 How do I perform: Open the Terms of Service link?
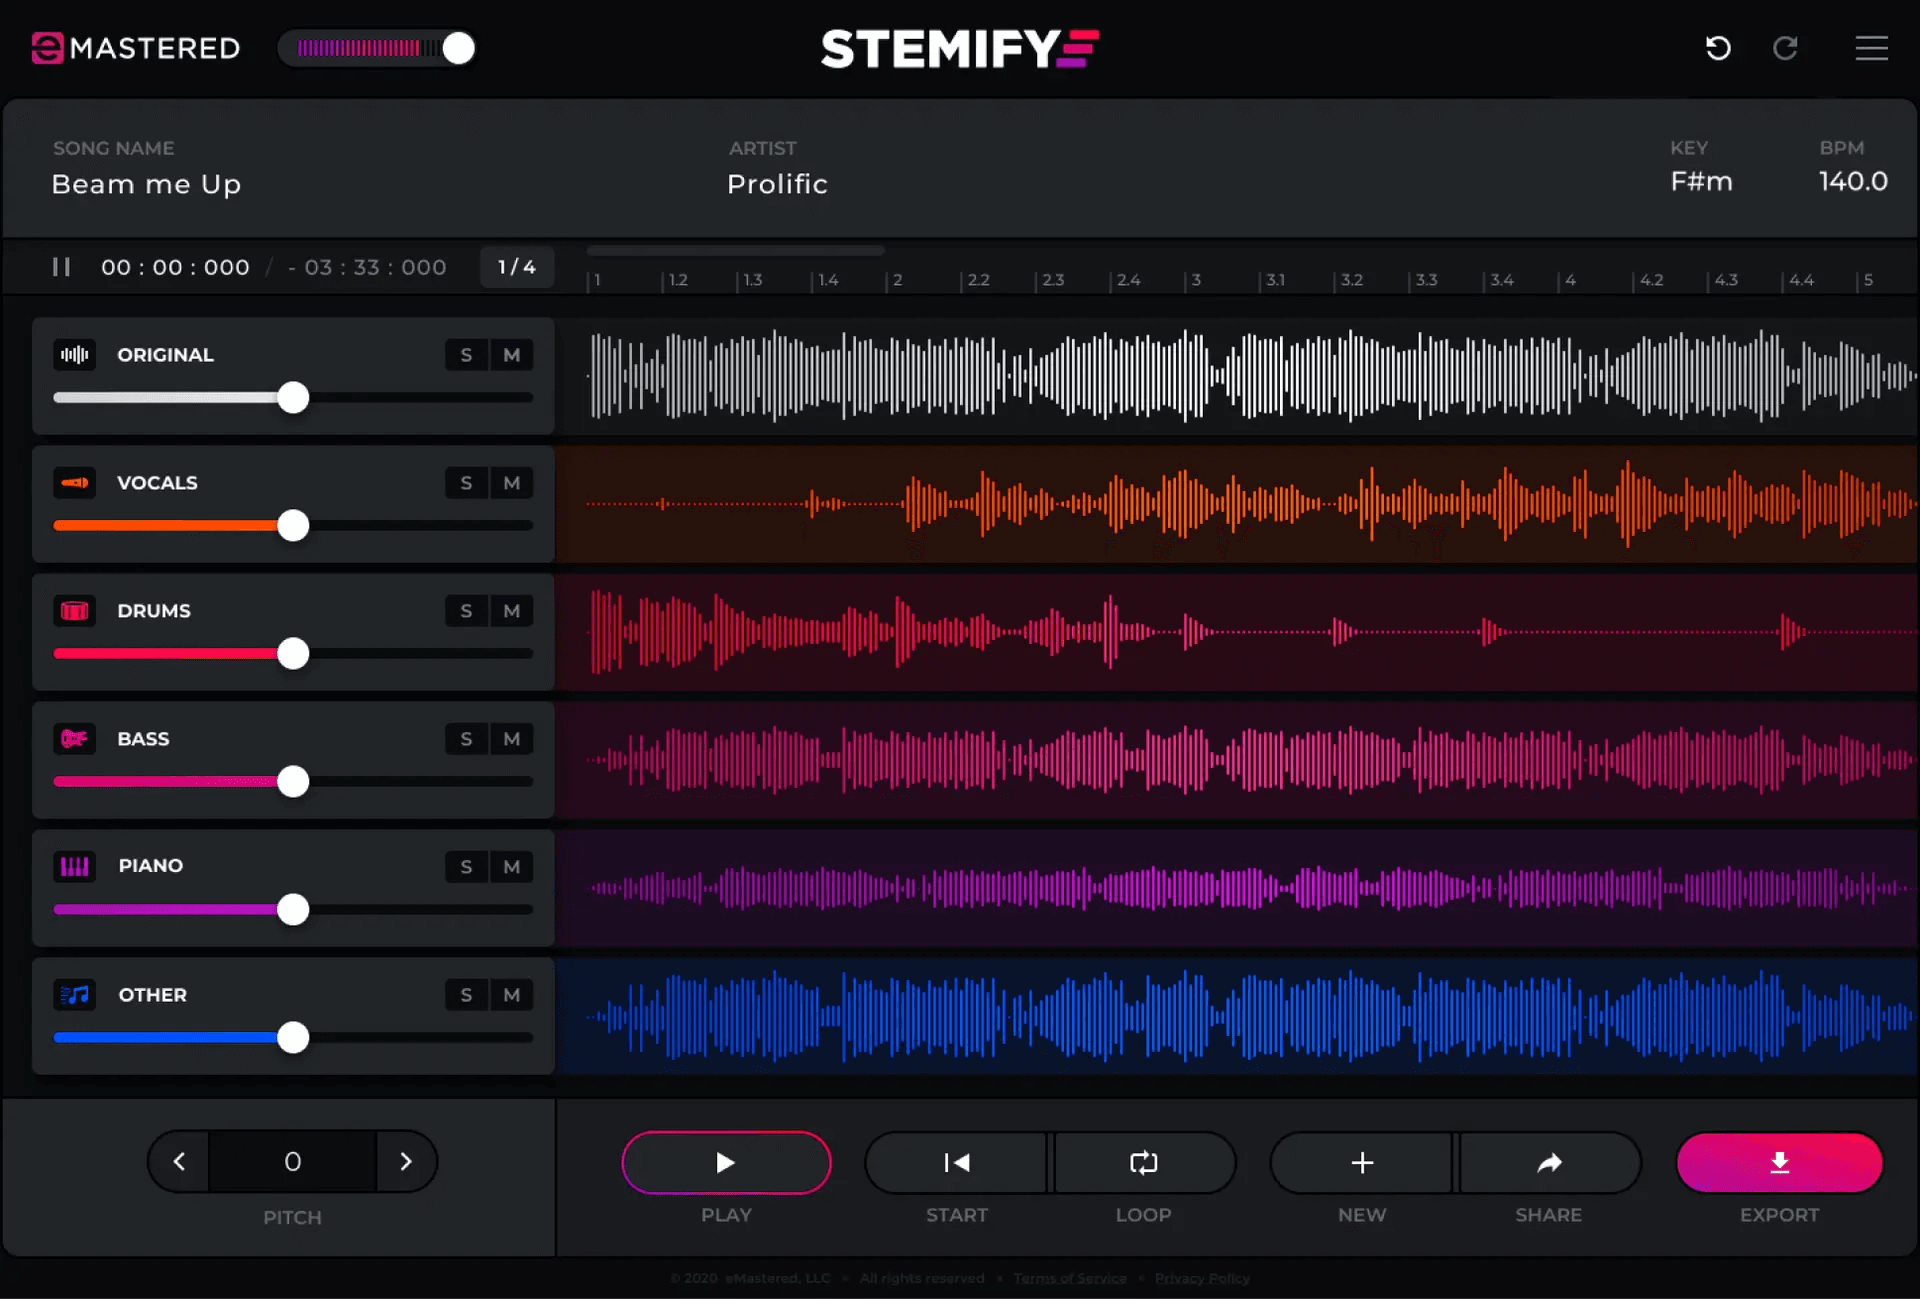coord(1069,1278)
